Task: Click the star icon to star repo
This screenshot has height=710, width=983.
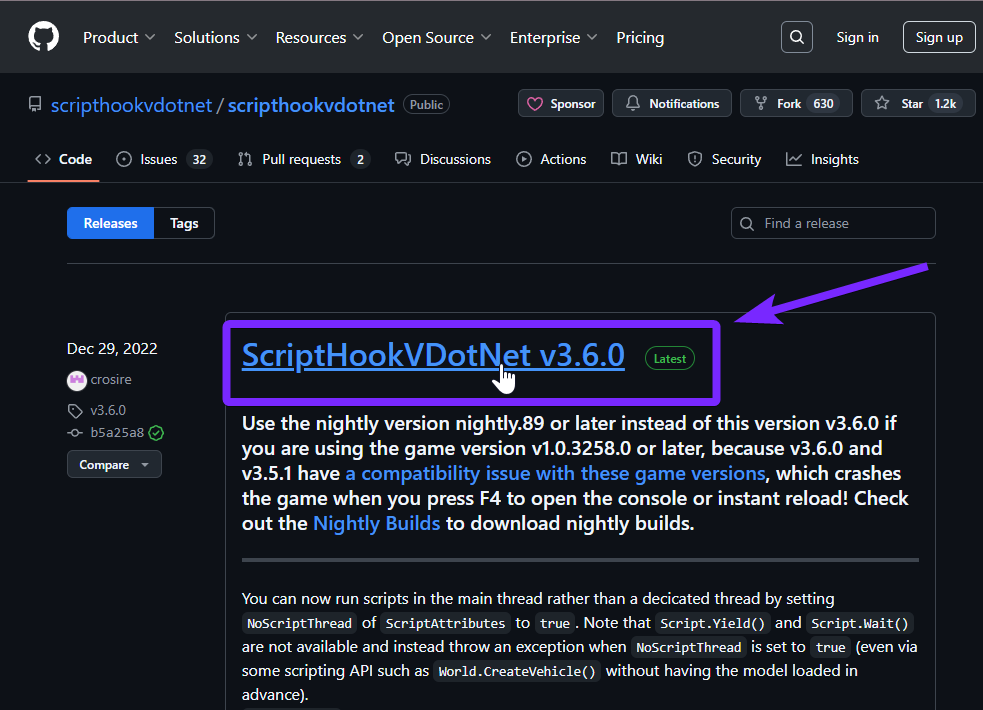Action: pos(882,103)
